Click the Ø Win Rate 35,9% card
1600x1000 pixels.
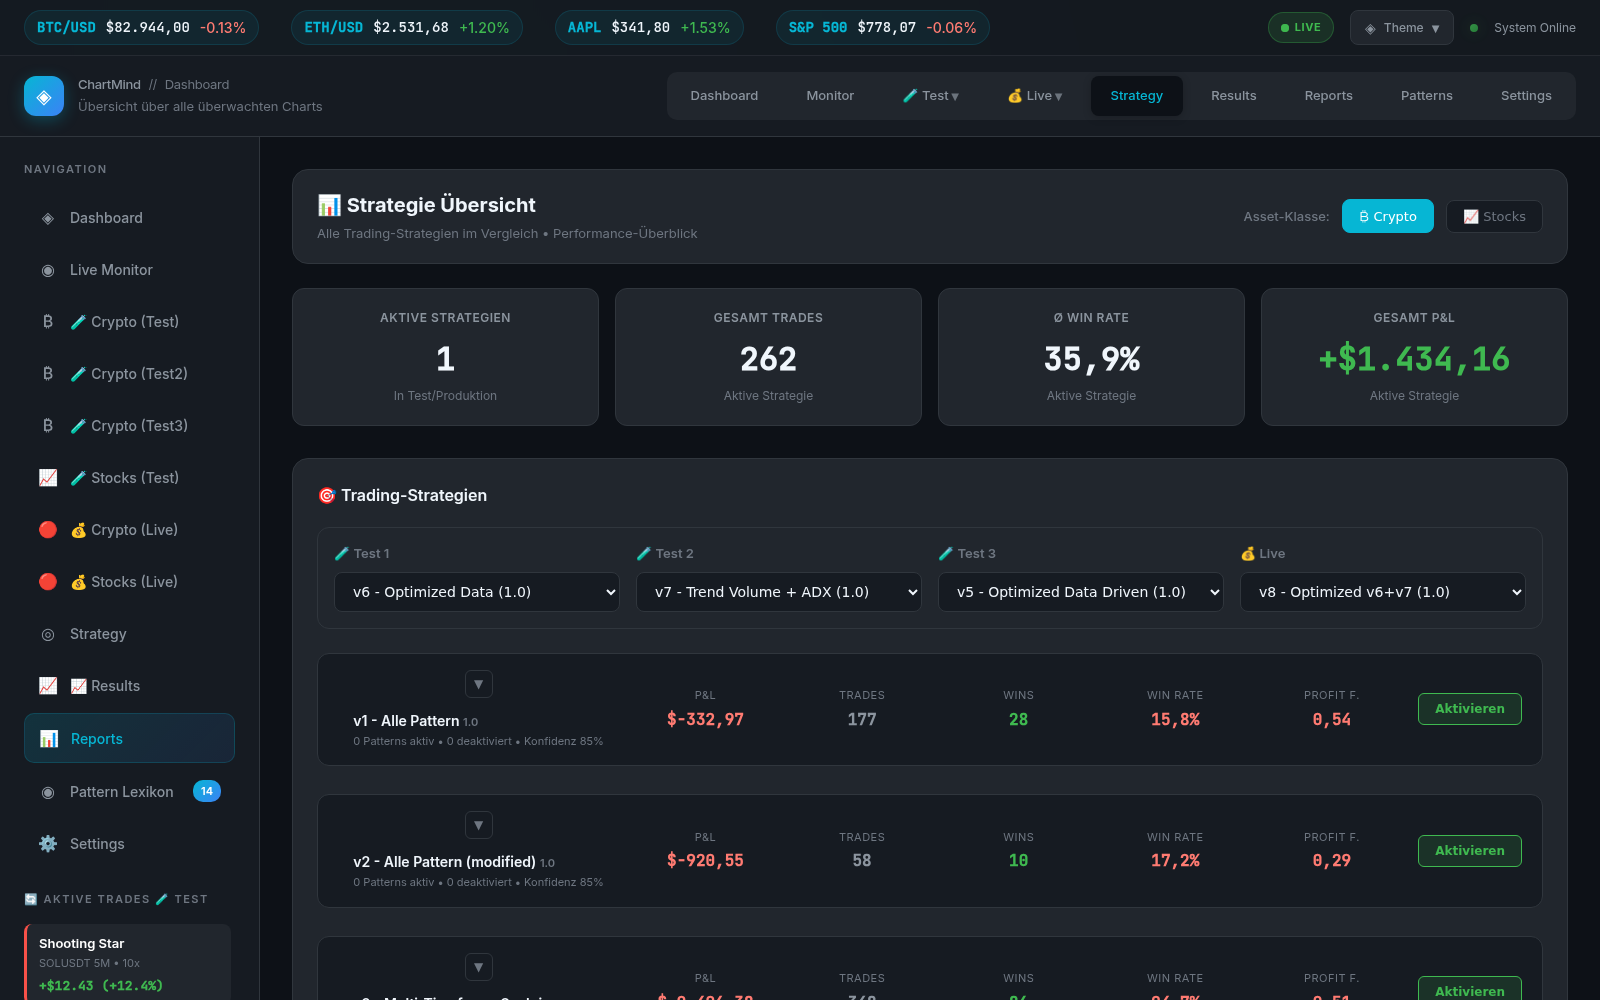pyautogui.click(x=1091, y=357)
